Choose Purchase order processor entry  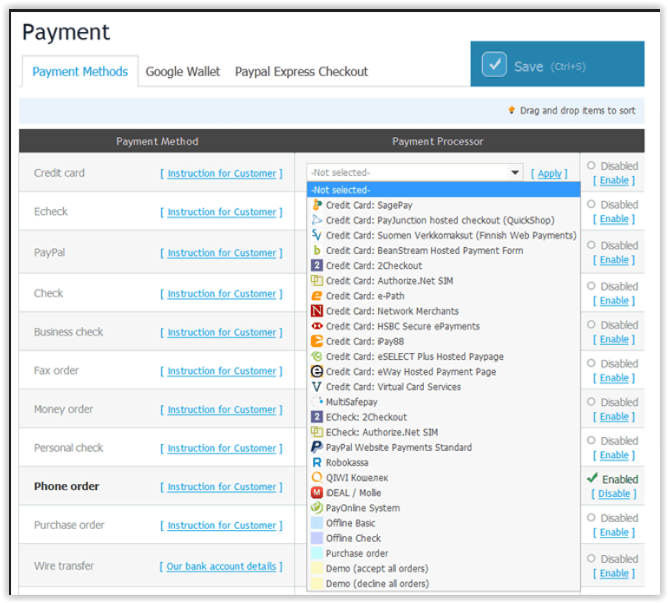click(x=443, y=553)
